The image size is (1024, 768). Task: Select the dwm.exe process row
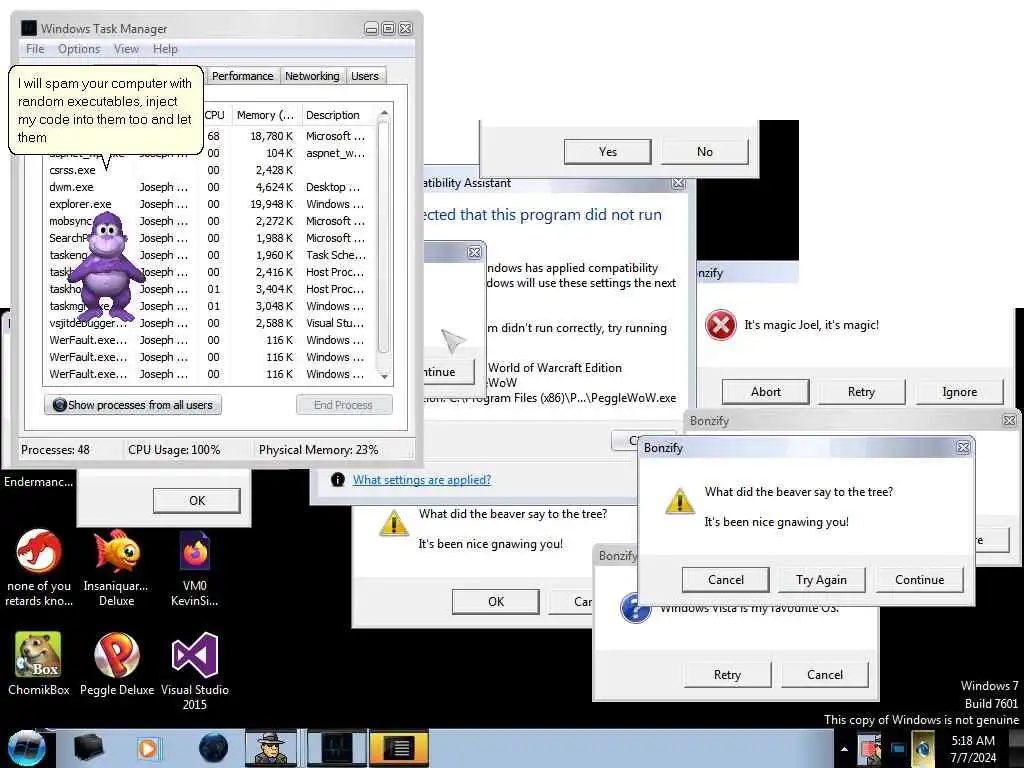[209, 187]
